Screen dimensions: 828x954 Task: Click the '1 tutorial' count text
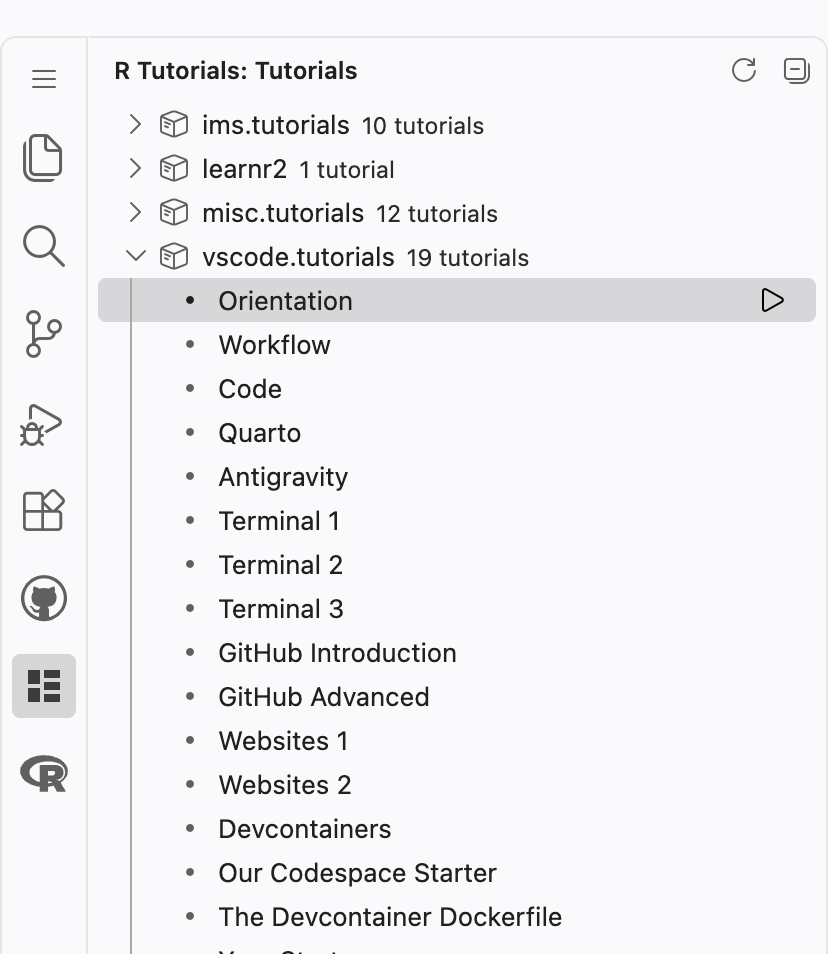(x=347, y=170)
